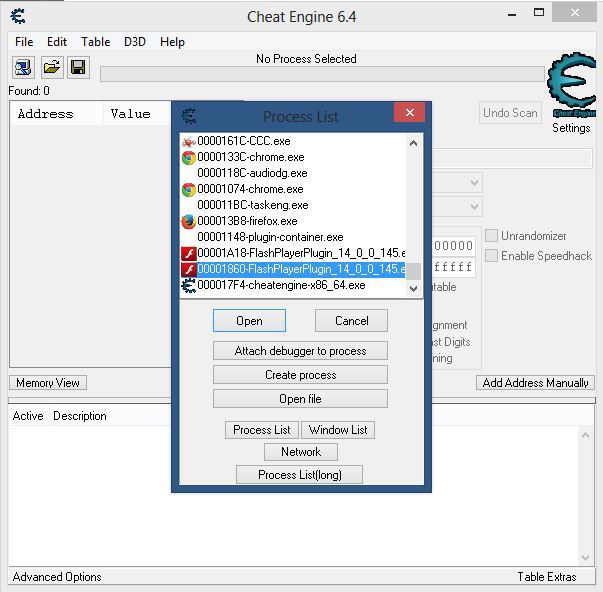The image size is (603, 592).
Task: Click the address table scroll up arrow
Action: [586, 435]
